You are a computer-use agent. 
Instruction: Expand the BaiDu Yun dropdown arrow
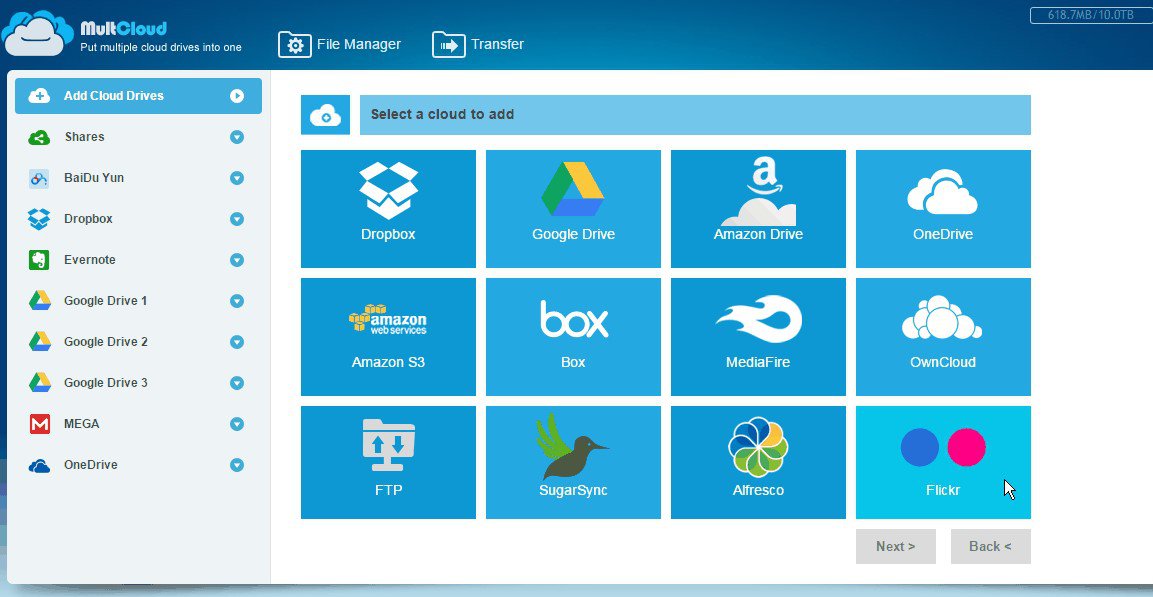tap(236, 178)
